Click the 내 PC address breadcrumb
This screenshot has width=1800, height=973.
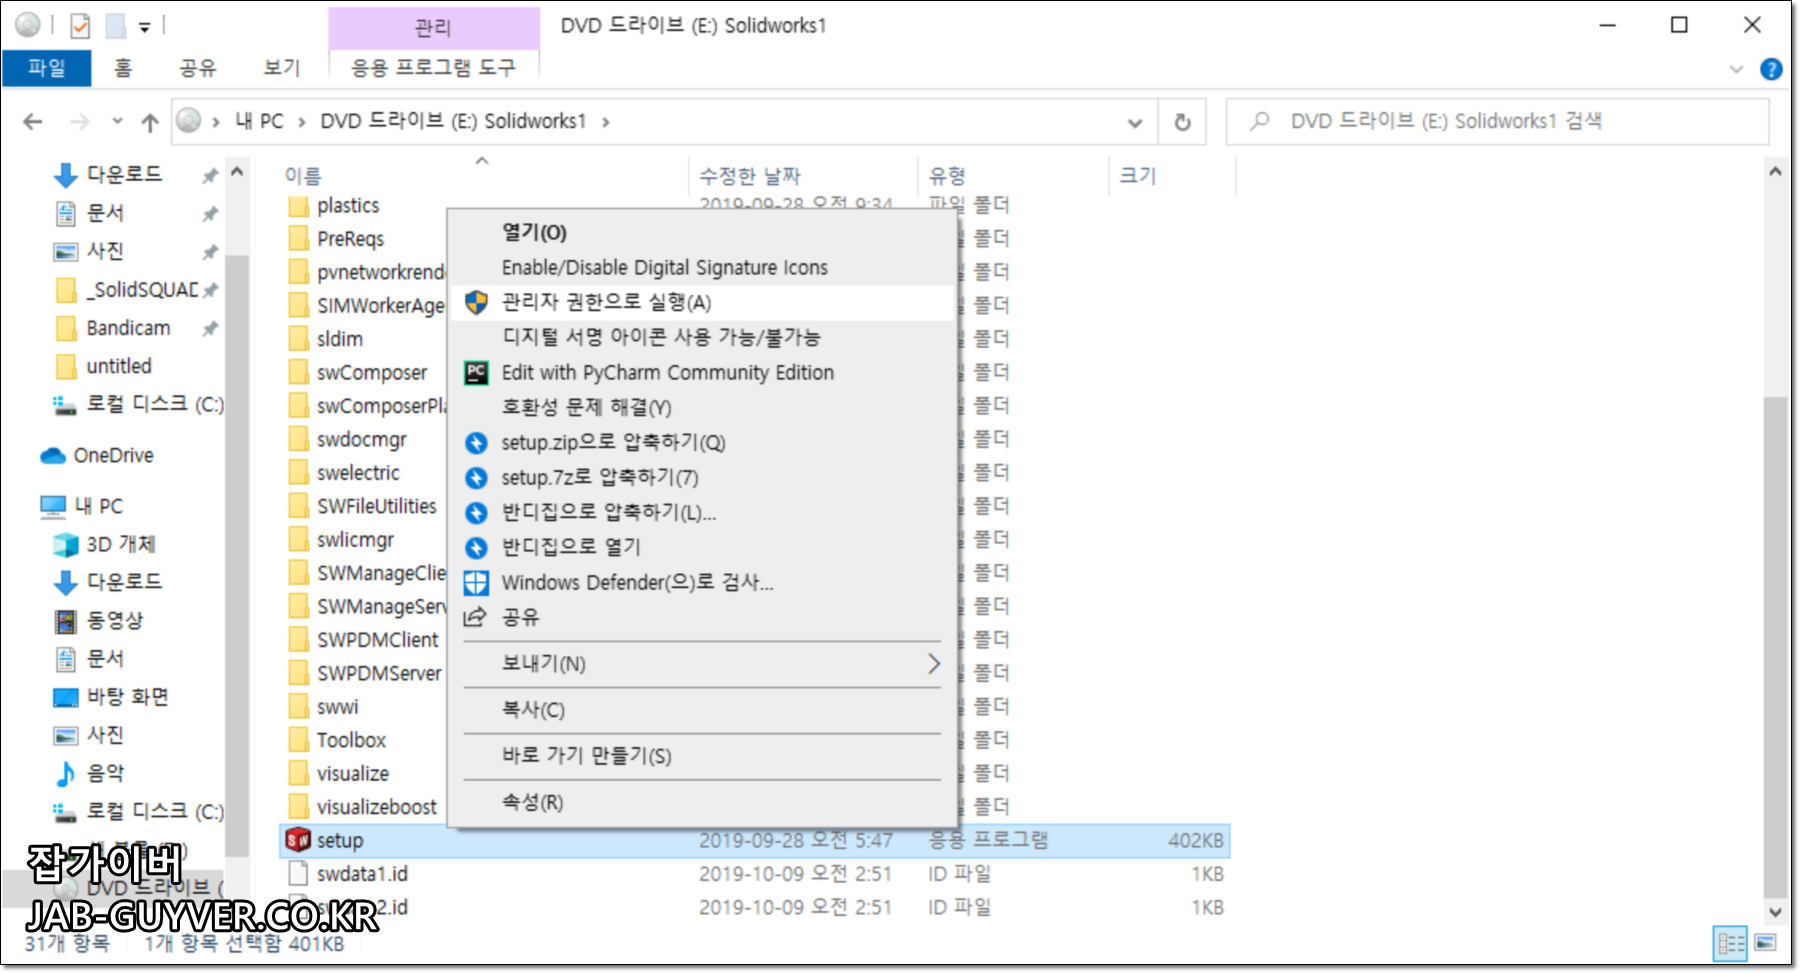click(259, 121)
